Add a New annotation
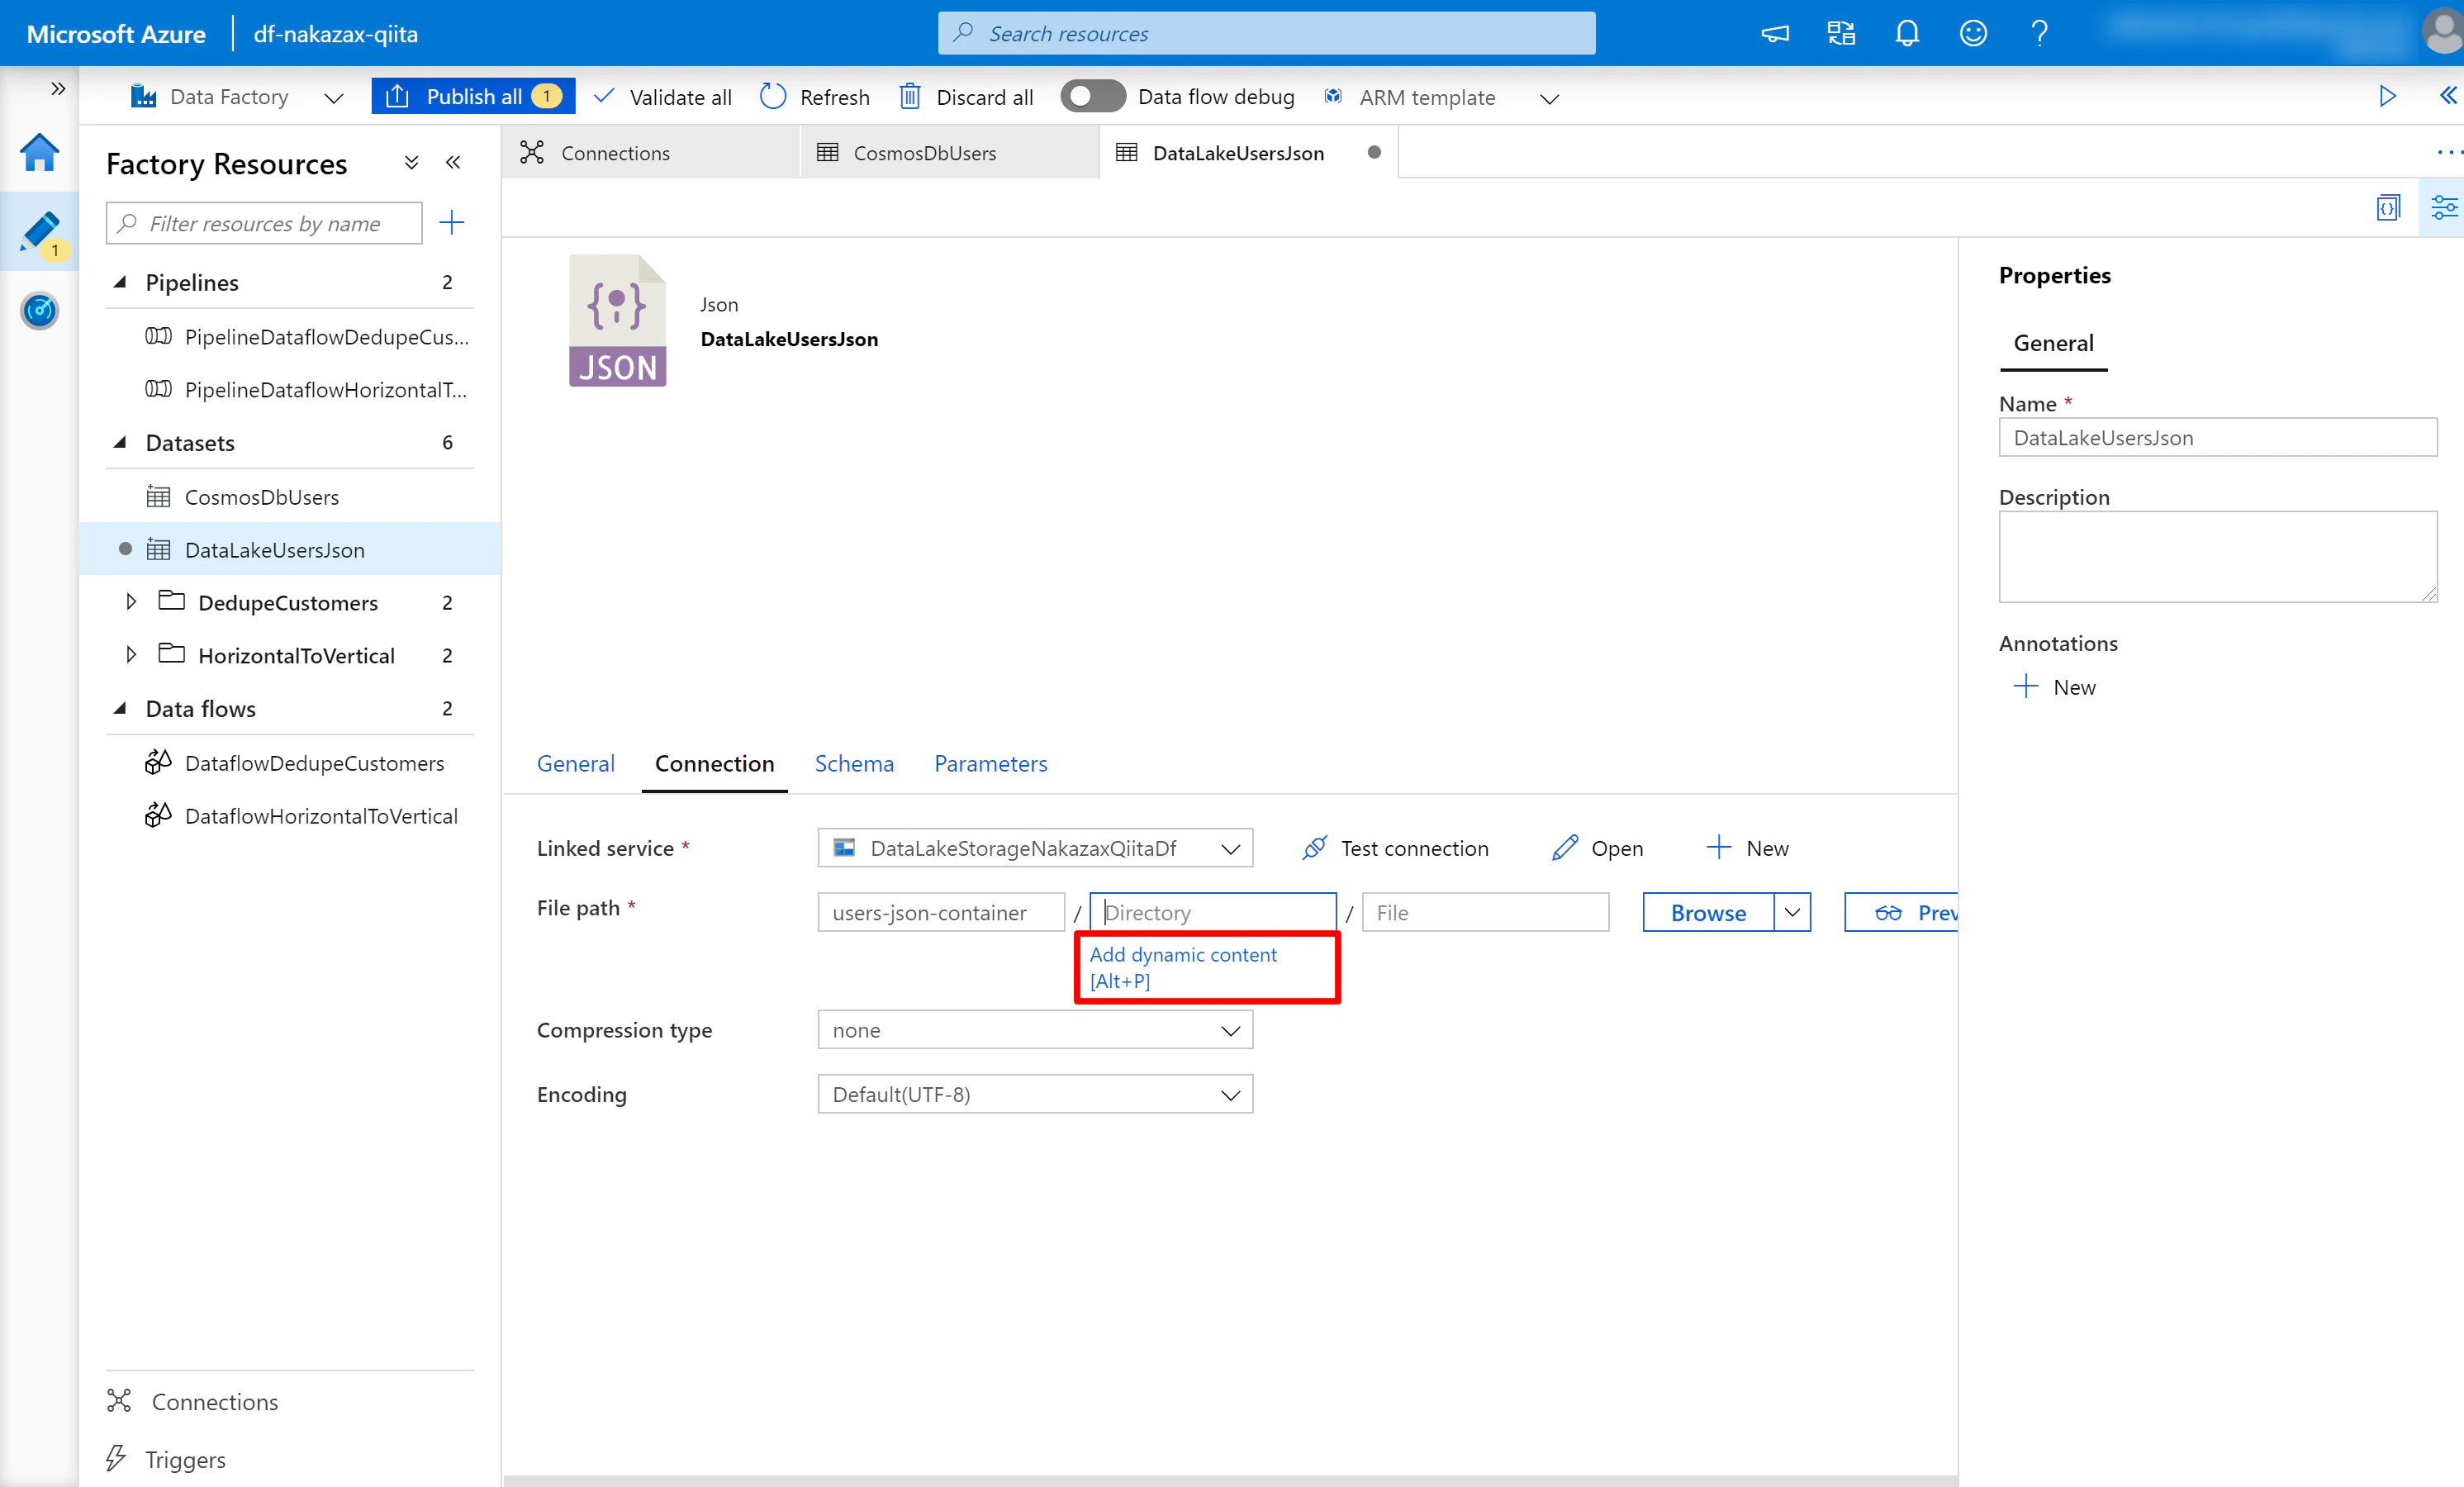This screenshot has height=1487, width=2464. (x=2056, y=687)
